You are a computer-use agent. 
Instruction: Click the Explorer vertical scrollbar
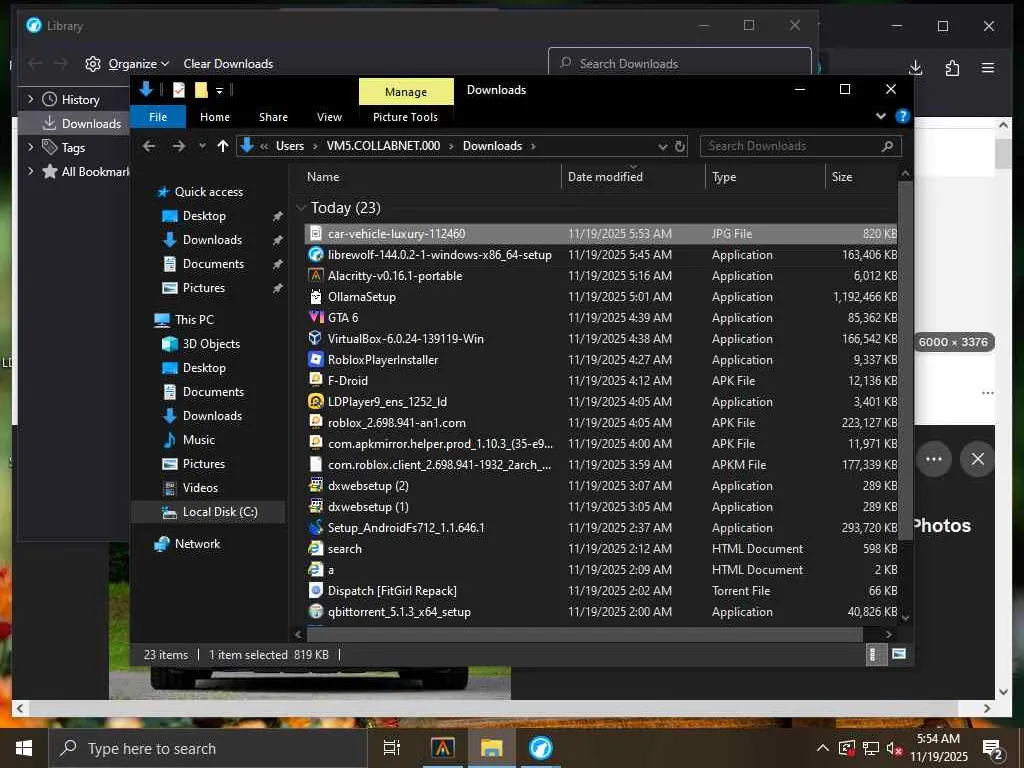click(905, 359)
